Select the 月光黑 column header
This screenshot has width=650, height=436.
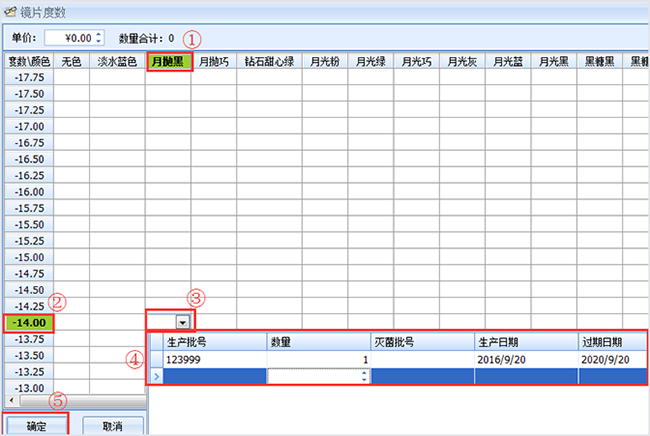point(554,62)
